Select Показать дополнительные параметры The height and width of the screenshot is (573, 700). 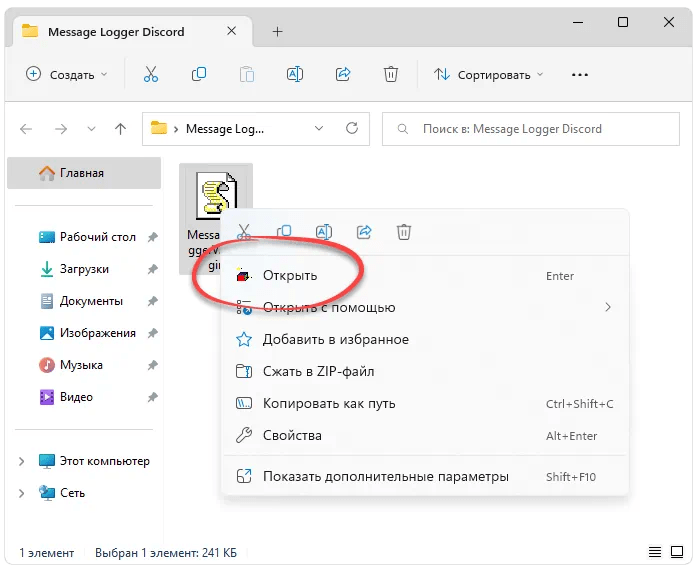point(425,477)
